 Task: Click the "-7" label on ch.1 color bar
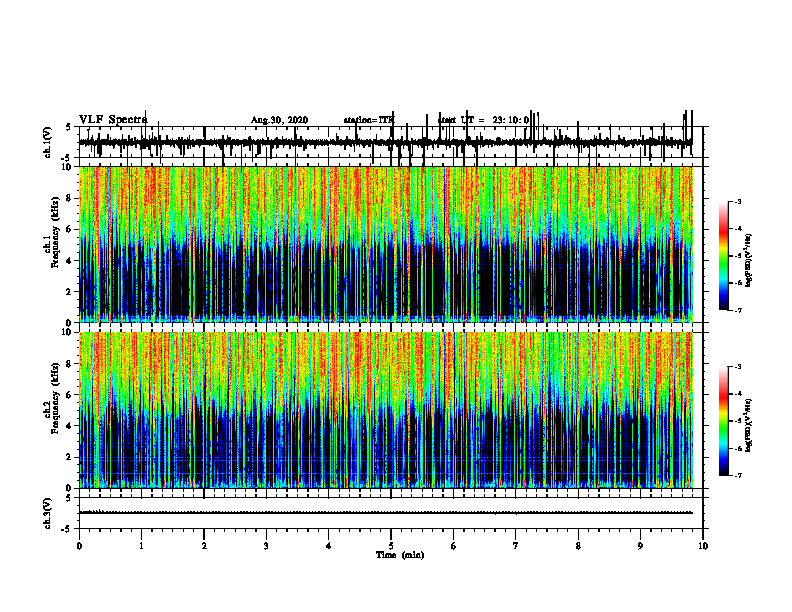tap(738, 310)
